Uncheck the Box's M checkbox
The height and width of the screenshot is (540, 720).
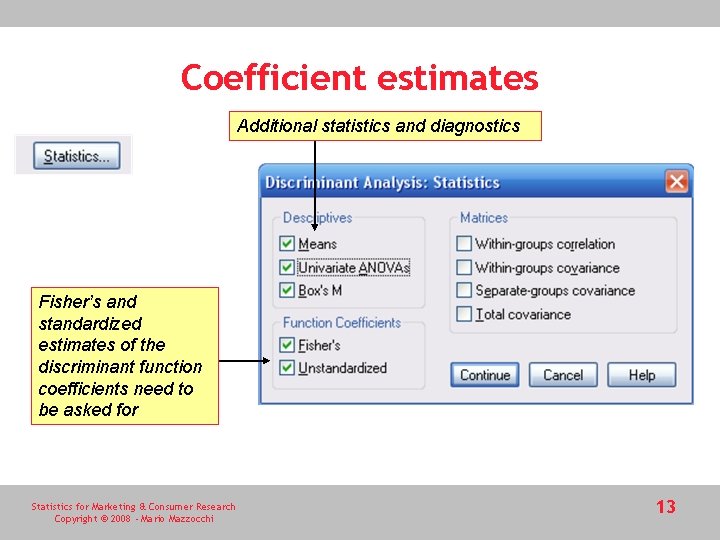click(287, 290)
